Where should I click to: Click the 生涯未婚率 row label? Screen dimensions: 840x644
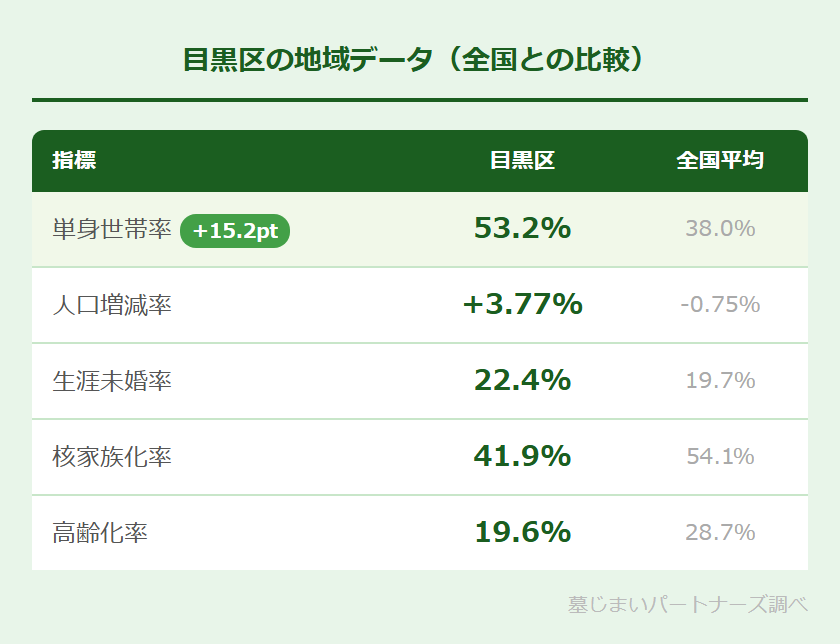tap(112, 381)
